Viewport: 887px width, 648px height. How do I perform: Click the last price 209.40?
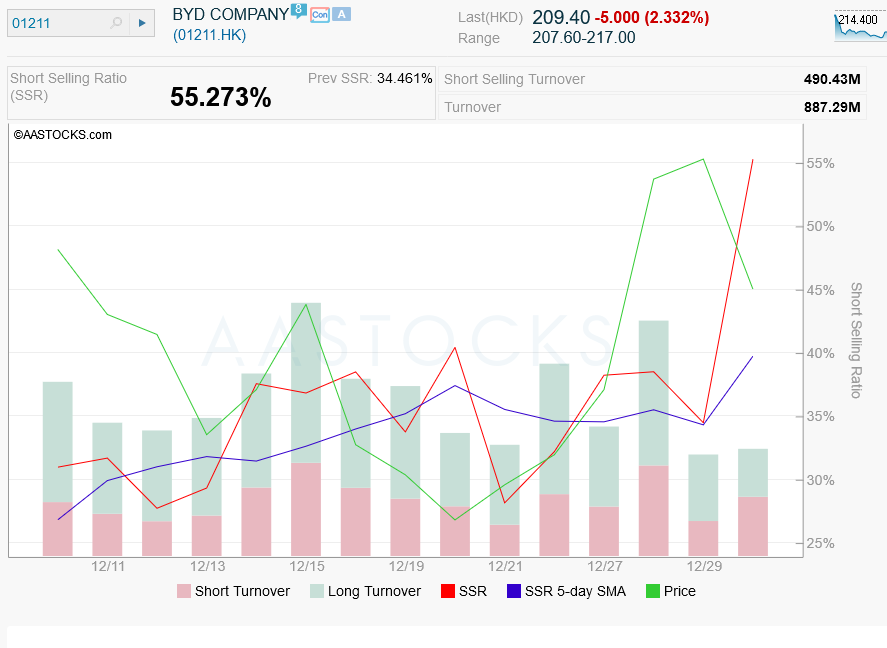pyautogui.click(x=561, y=18)
